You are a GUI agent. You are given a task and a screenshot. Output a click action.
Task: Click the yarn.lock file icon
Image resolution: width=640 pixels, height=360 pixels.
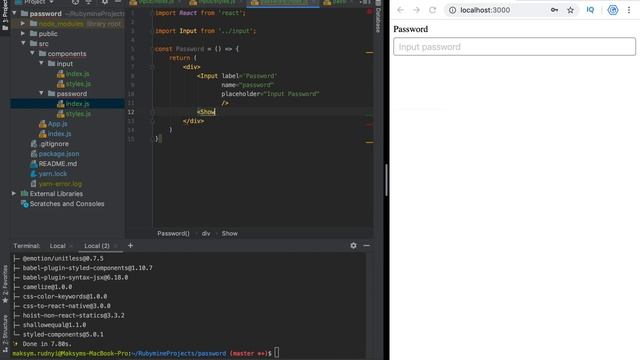(x=33, y=173)
